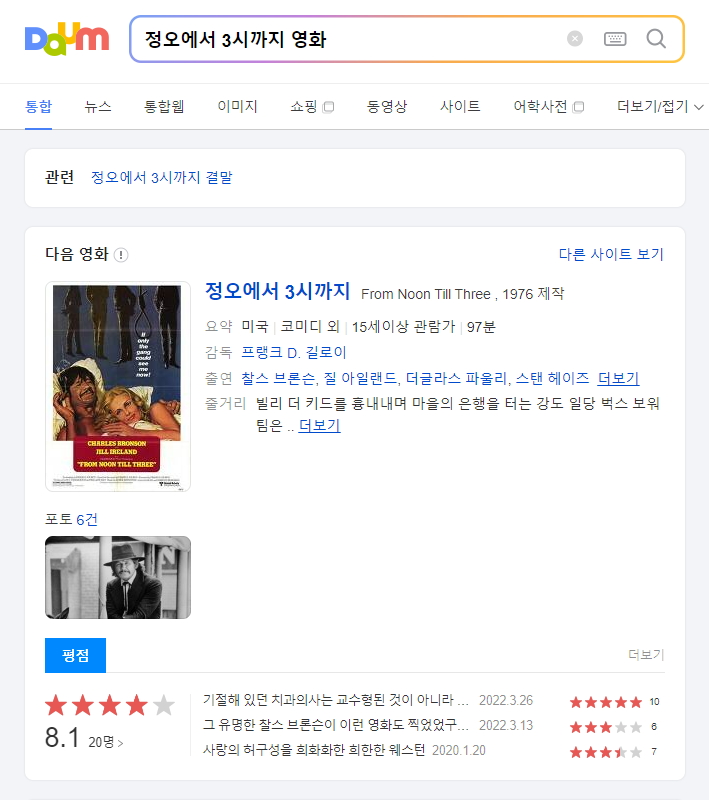Click the three-star rating scored 6
The image size is (709, 800).
[x=606, y=727]
